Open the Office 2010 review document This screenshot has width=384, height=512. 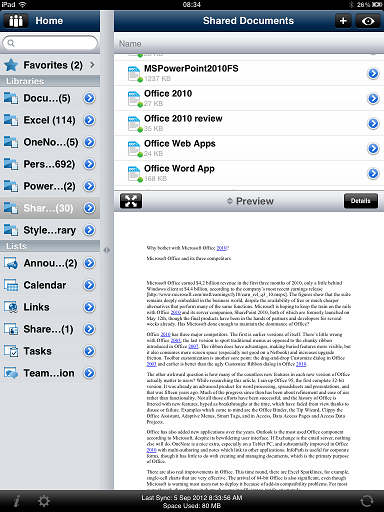tap(249, 123)
